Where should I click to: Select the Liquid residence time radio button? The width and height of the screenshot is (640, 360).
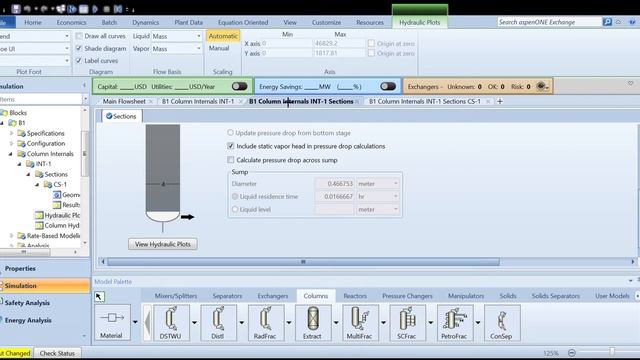click(235, 196)
